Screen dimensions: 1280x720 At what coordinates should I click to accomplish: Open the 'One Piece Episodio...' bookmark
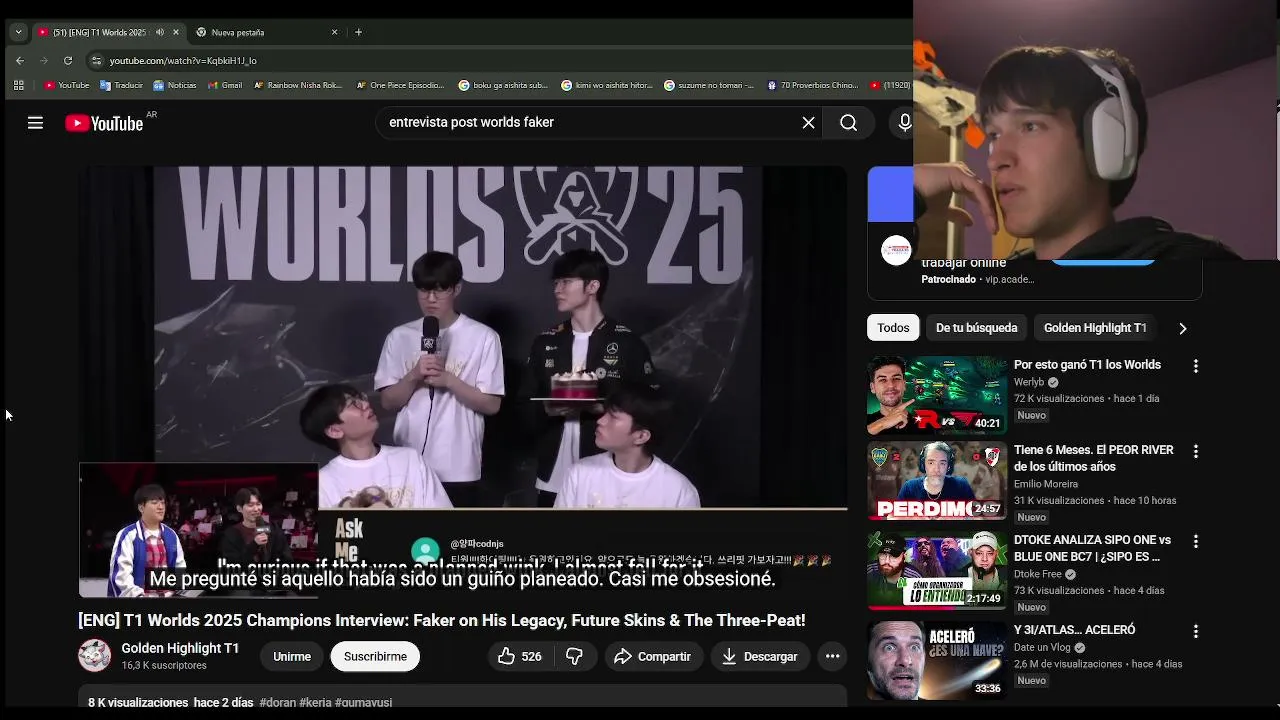[x=400, y=85]
